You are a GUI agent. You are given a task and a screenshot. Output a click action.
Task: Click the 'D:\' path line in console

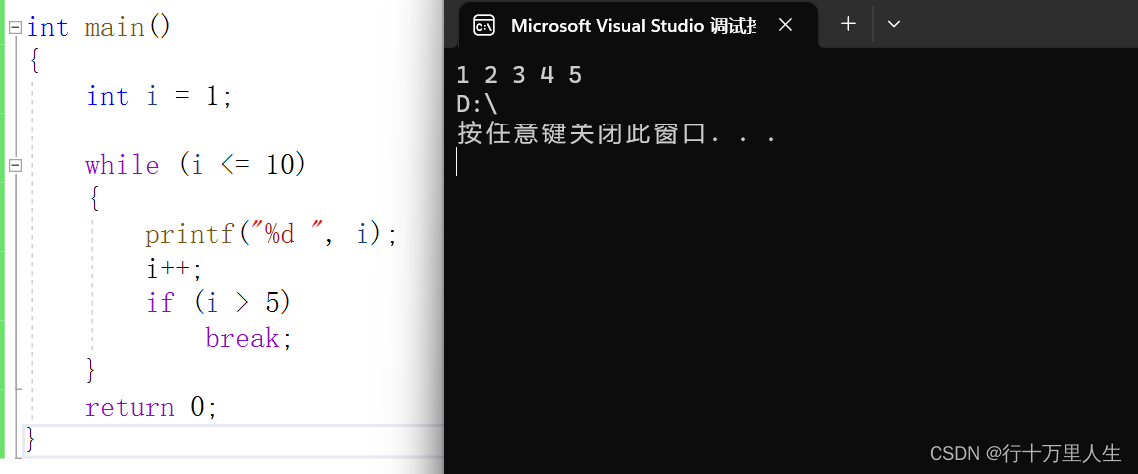[477, 105]
